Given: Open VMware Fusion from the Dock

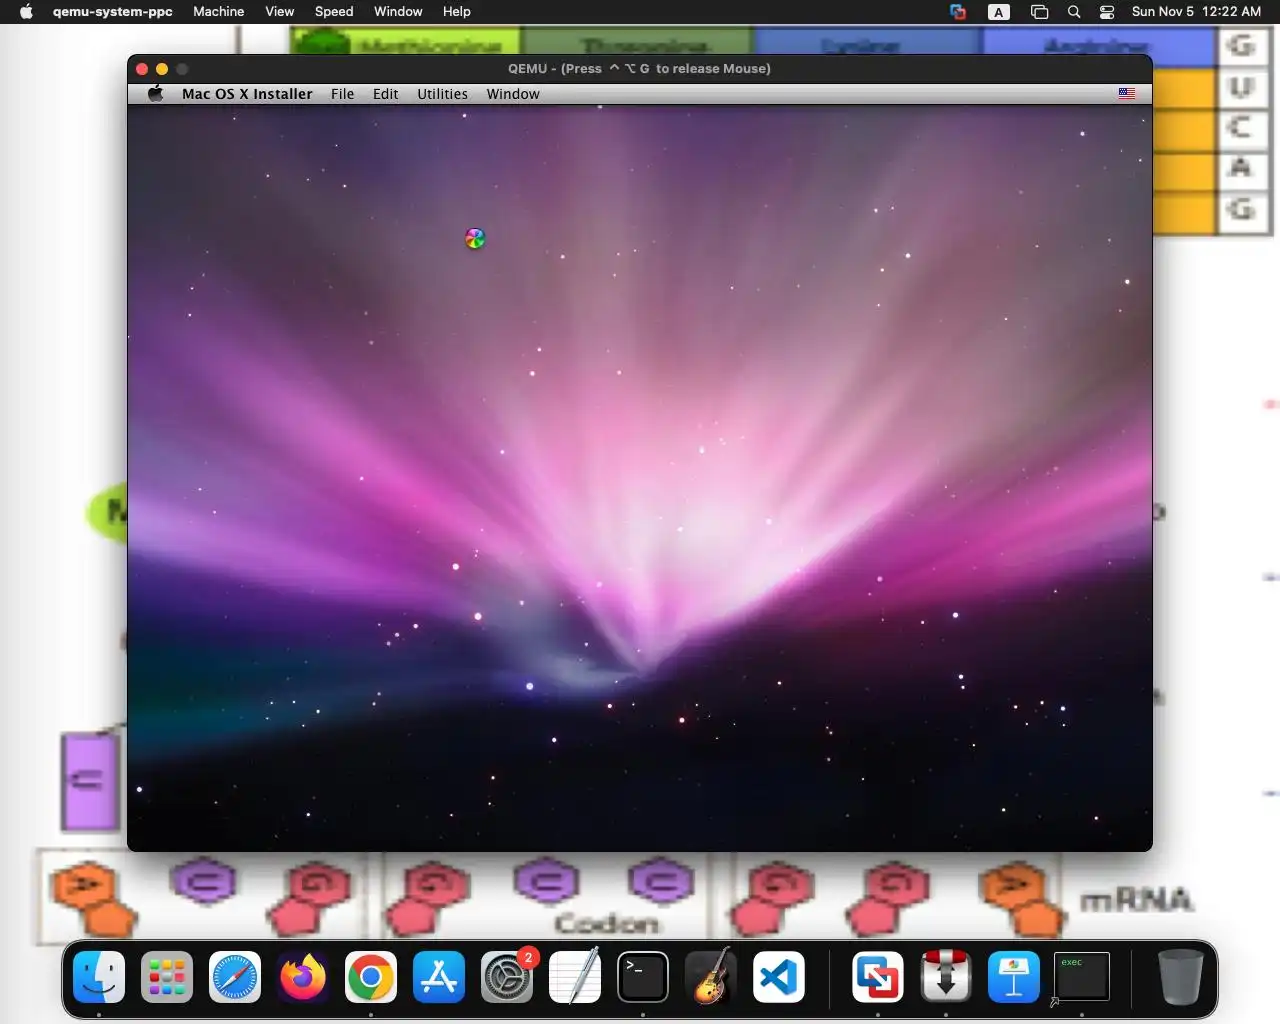Looking at the screenshot, I should click(x=878, y=977).
